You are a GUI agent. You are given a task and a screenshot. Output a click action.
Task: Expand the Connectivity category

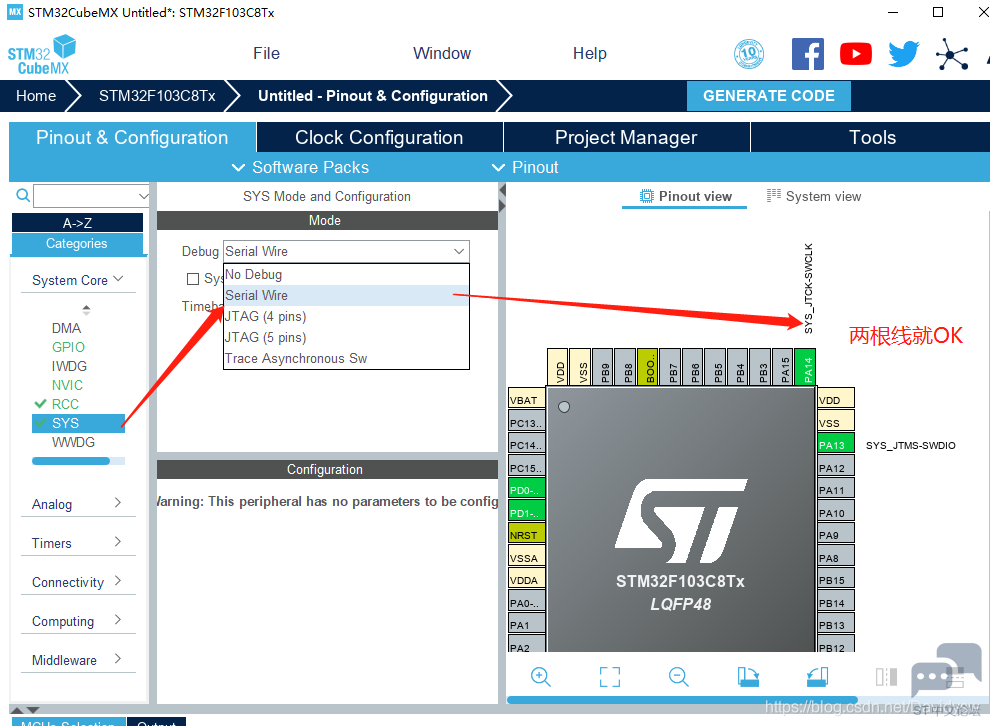78,582
